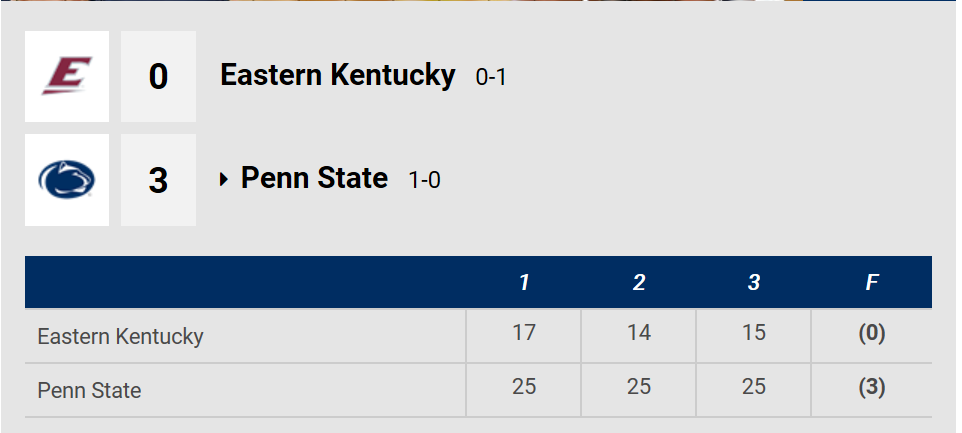Viewport: 962px width, 433px height.
Task: Click Penn State's match score of 3
Action: coord(158,180)
